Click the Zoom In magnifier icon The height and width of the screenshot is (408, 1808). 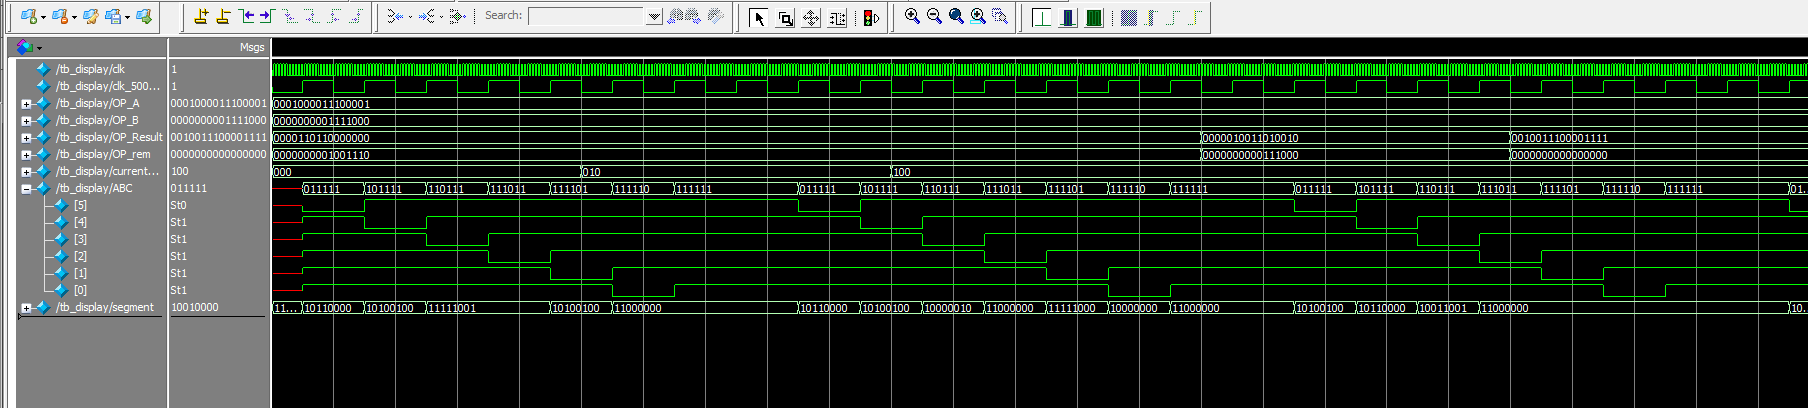[x=912, y=16]
